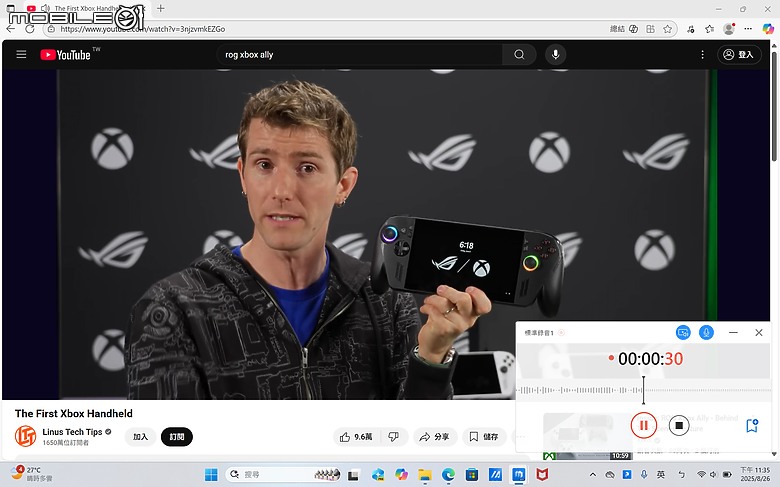Add a bookmark marker in recorder
This screenshot has width=780, height=487.
tap(752, 425)
